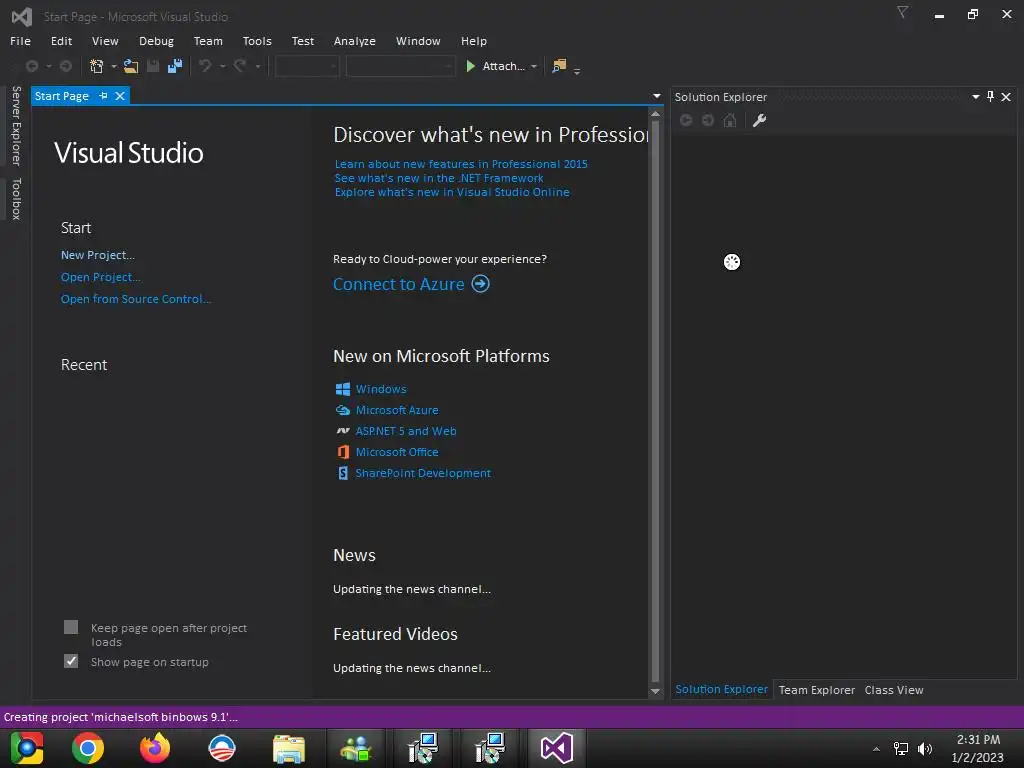Click the Solution Explorer Back arrow icon
The width and height of the screenshot is (1024, 768).
[686, 120]
